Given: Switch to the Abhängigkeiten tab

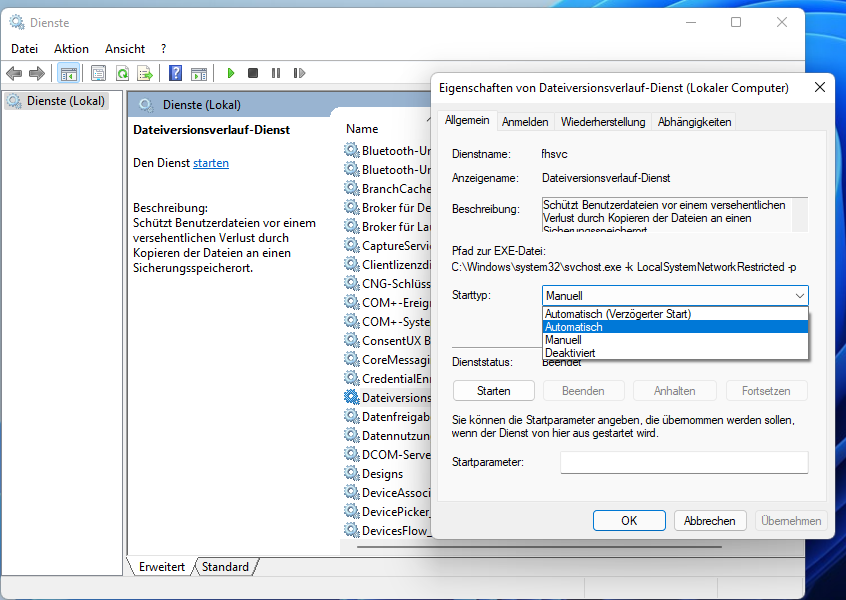Looking at the screenshot, I should click(x=694, y=122).
